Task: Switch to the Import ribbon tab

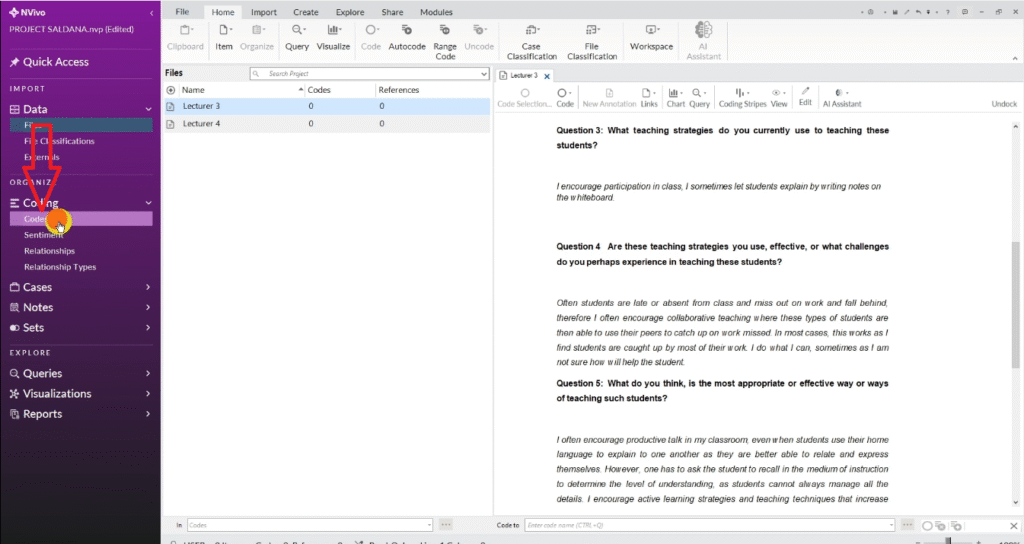Action: point(264,12)
